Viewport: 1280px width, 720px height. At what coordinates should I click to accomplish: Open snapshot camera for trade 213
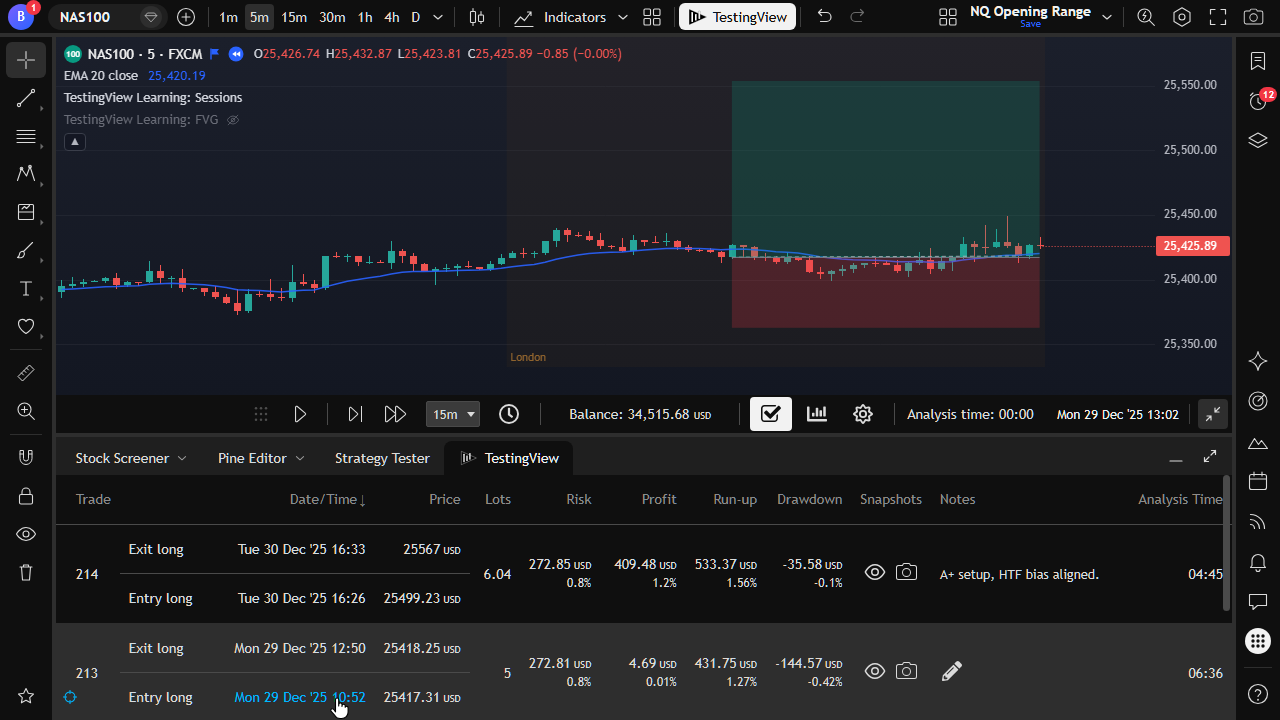pos(906,672)
